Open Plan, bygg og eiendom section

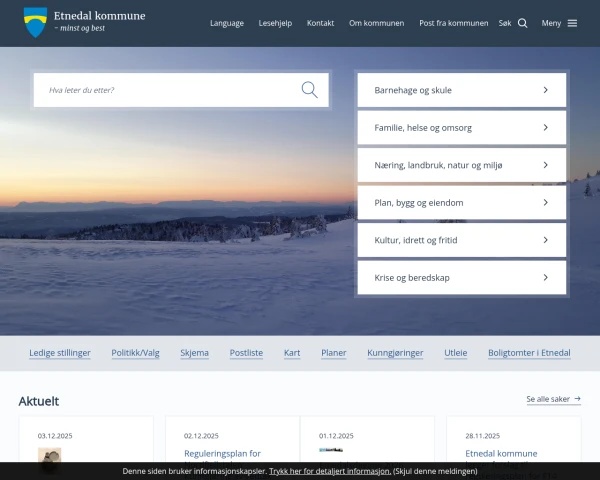coord(461,203)
